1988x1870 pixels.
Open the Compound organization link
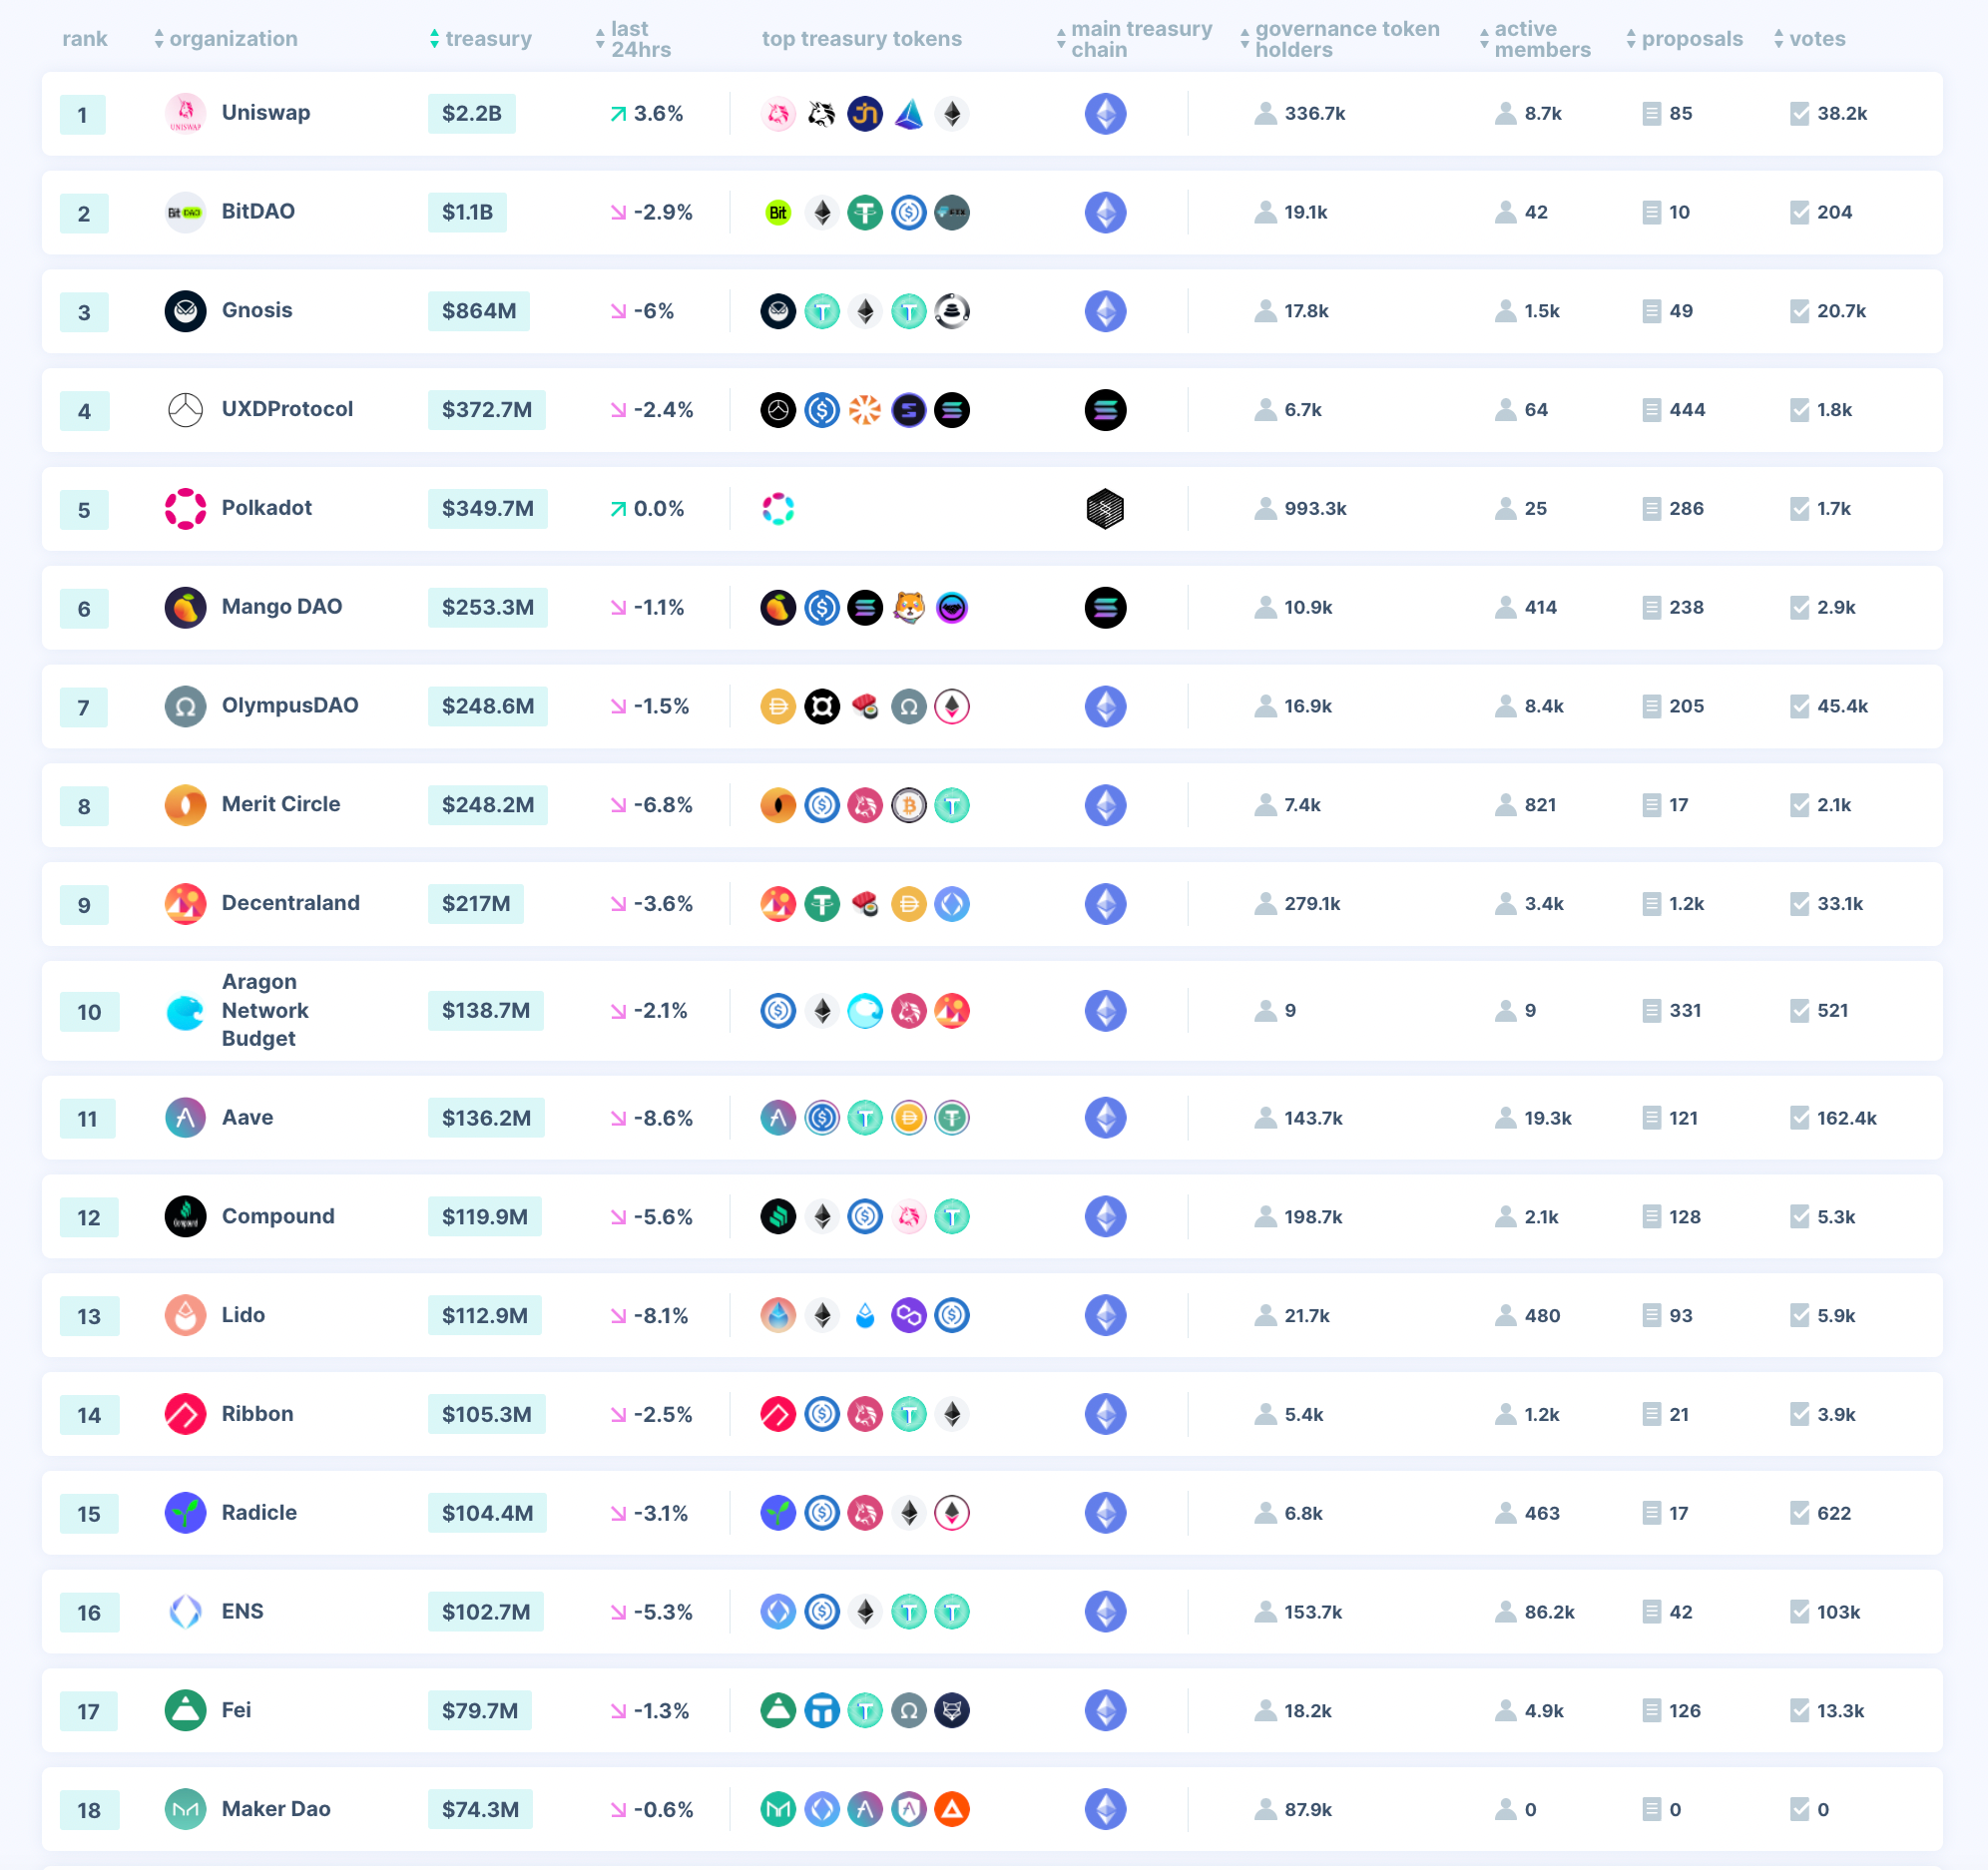pyautogui.click(x=278, y=1216)
